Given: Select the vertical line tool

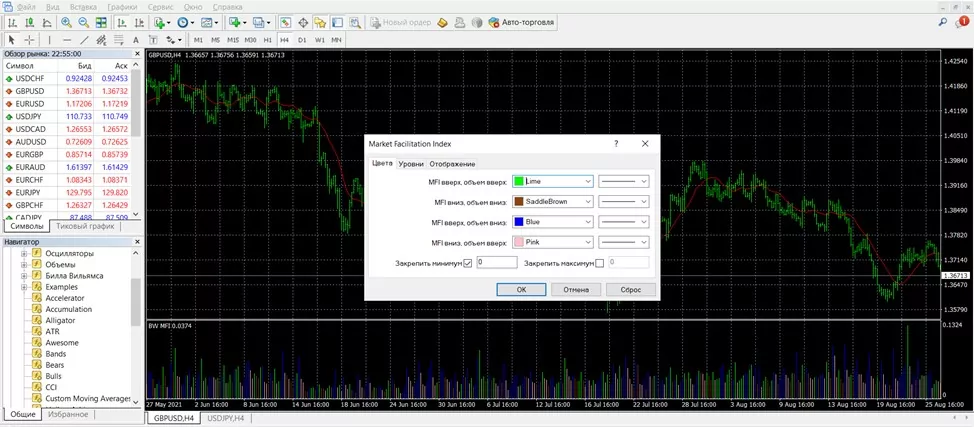Looking at the screenshot, I should (50, 40).
